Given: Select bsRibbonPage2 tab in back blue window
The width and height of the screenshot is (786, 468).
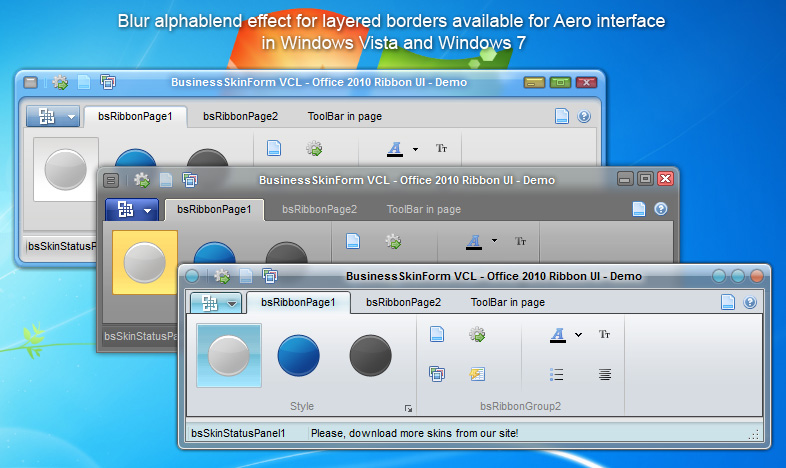Looking at the screenshot, I should [240, 116].
